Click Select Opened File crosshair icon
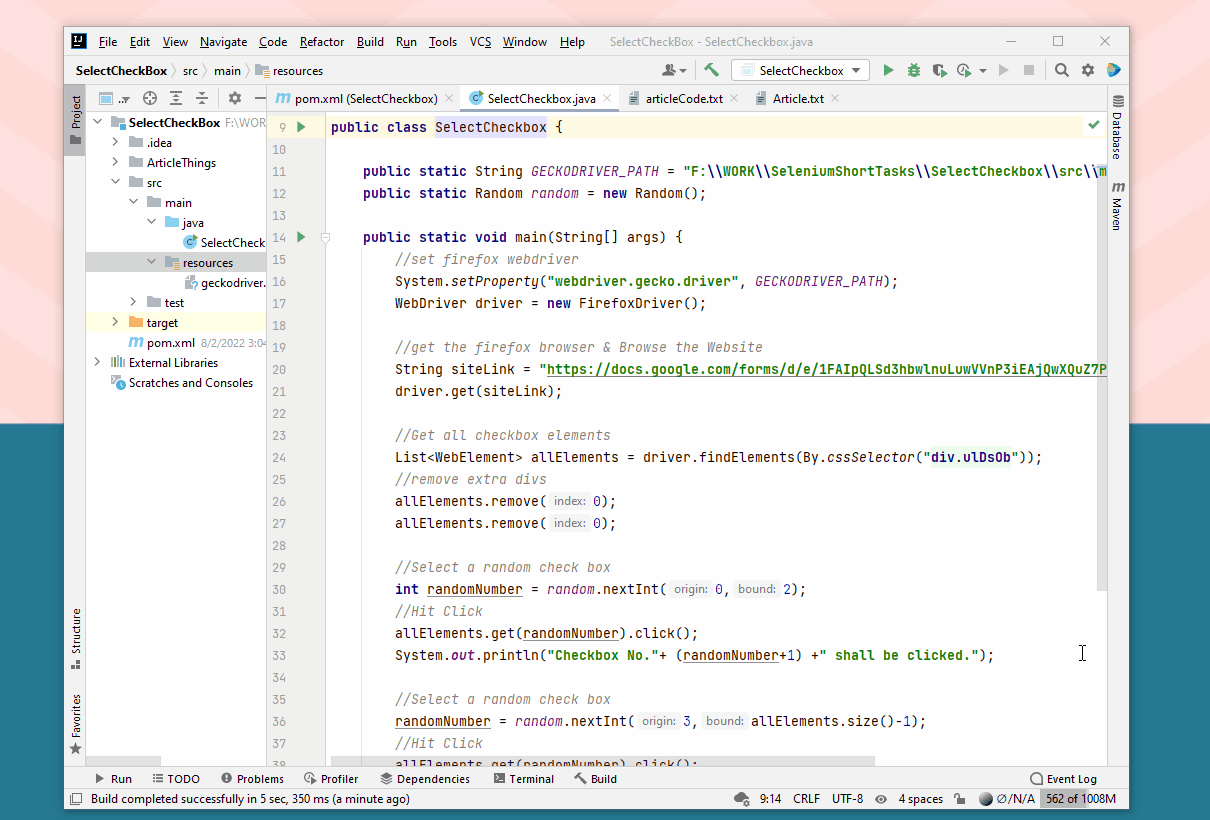The width and height of the screenshot is (1210, 820). 150,98
